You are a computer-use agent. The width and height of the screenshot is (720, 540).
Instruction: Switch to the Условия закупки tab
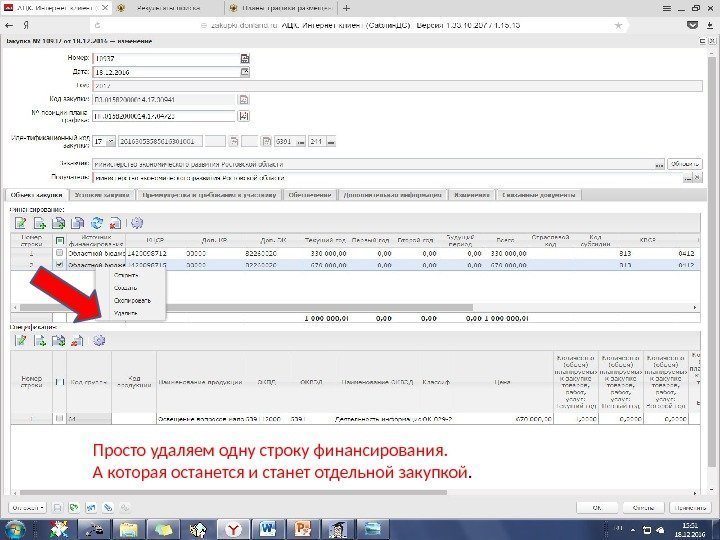(102, 195)
